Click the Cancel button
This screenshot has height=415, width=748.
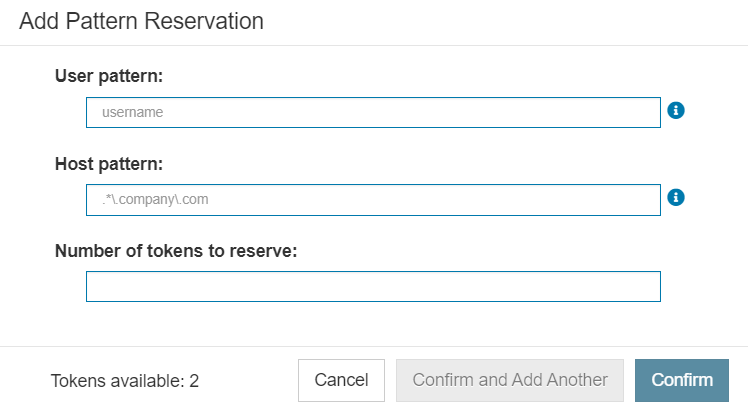pyautogui.click(x=341, y=380)
